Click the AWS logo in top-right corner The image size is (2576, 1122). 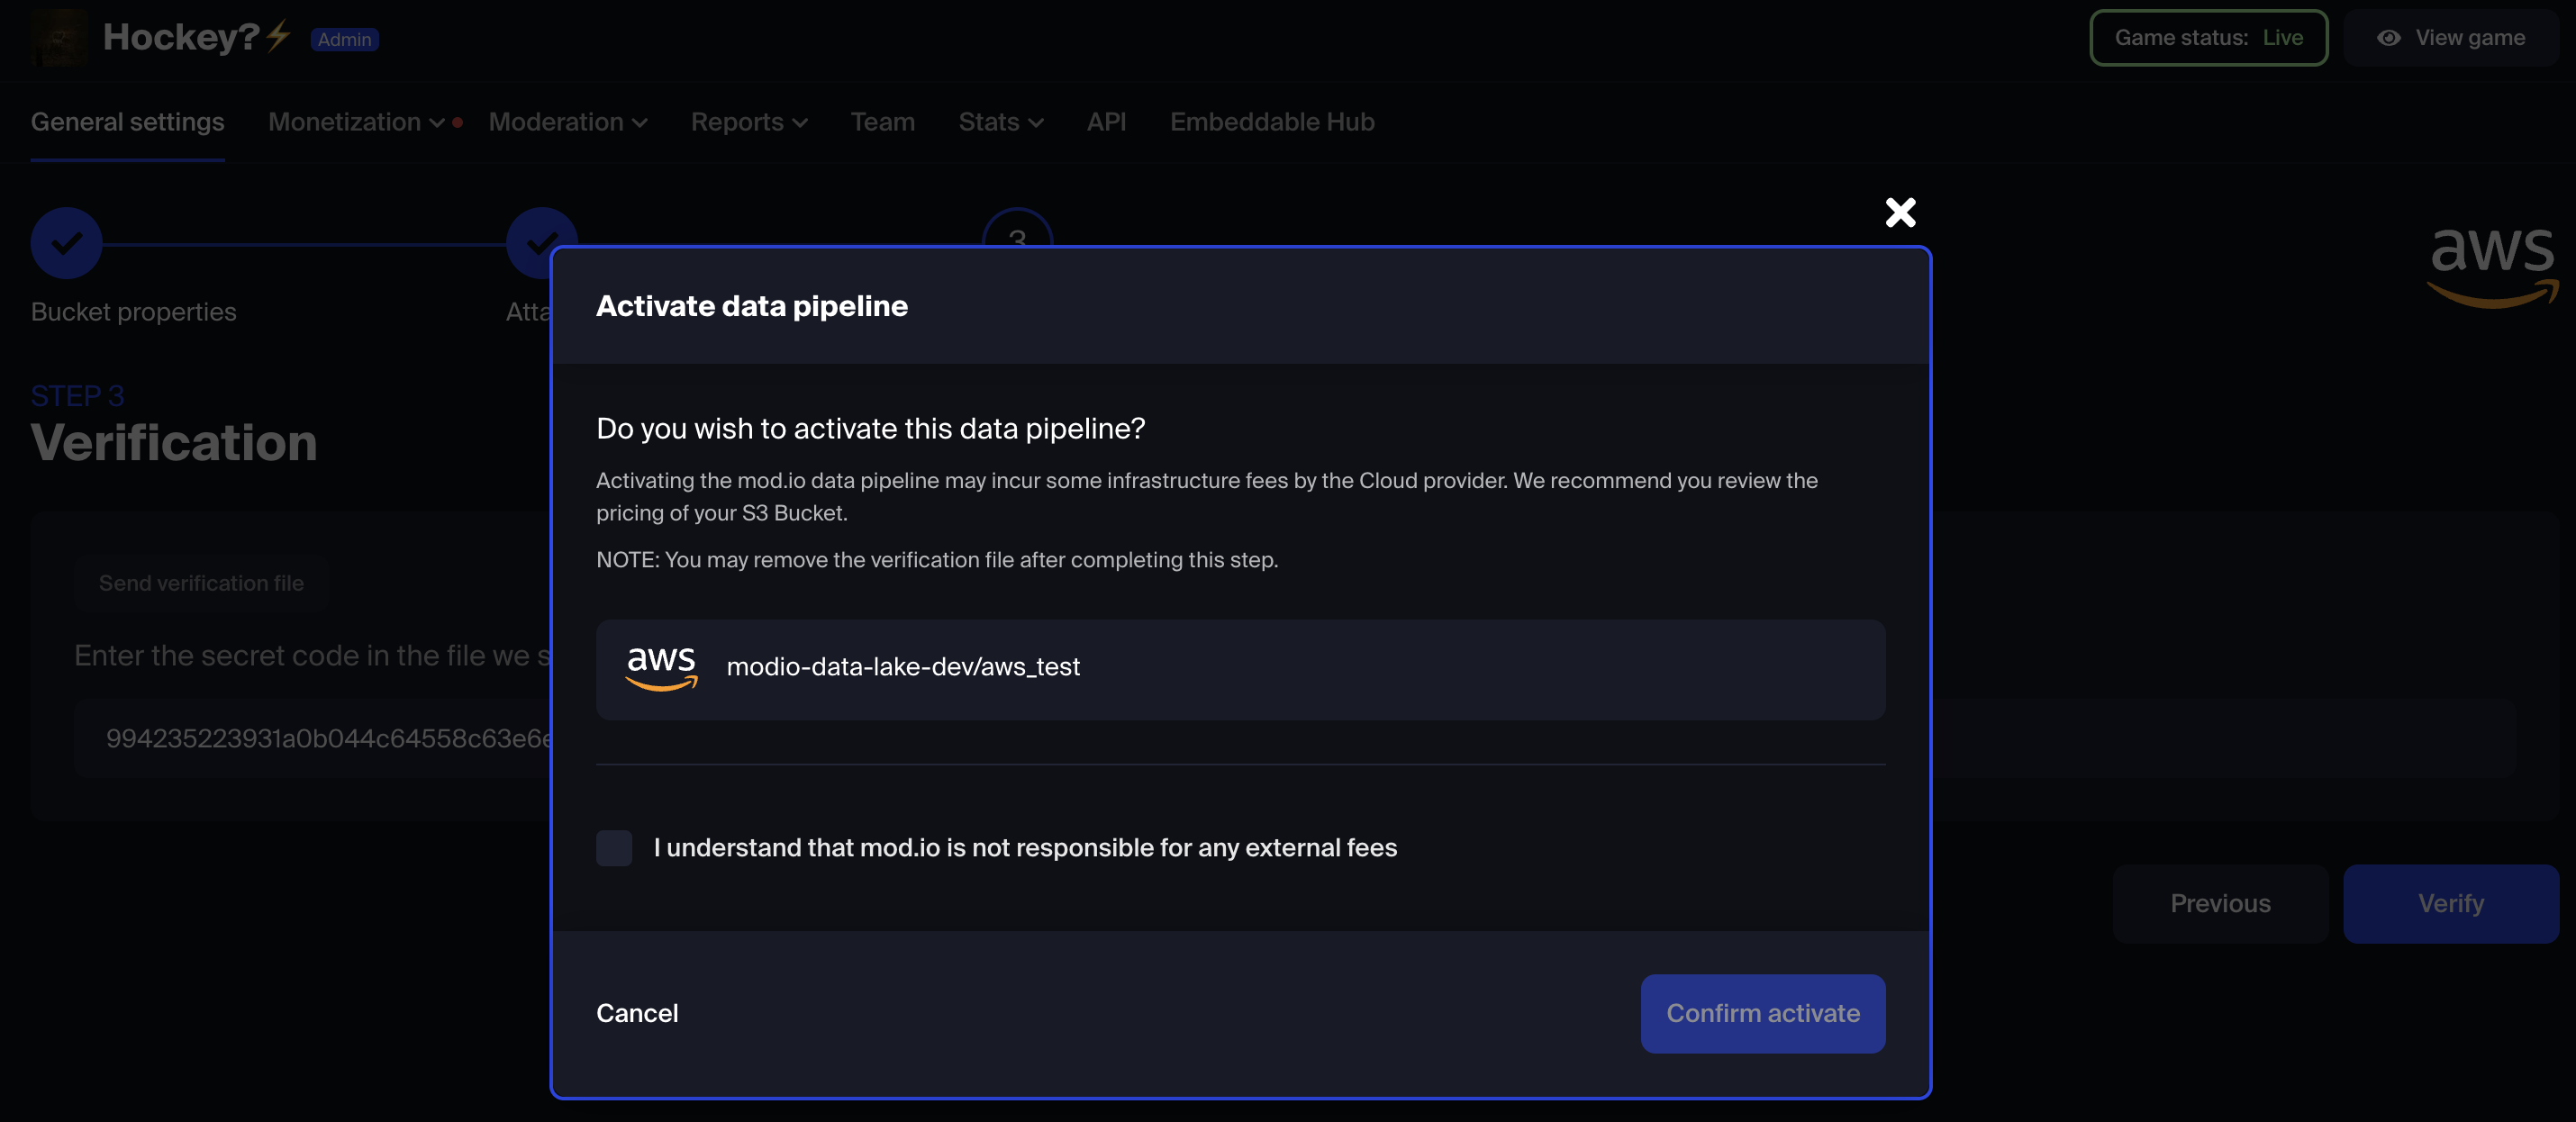(2492, 267)
